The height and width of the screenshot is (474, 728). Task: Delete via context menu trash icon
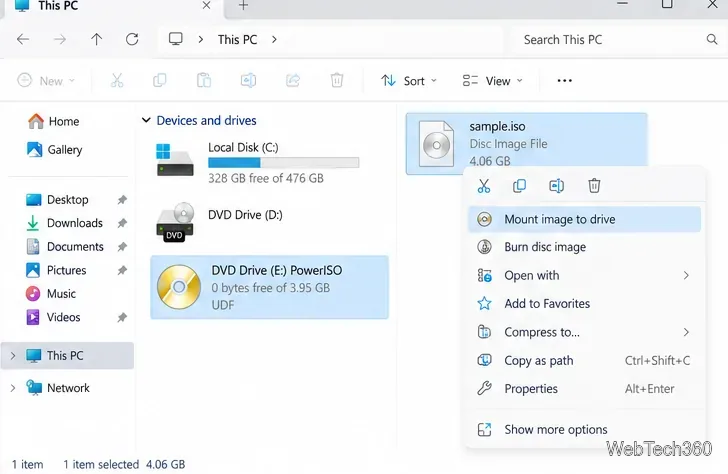tap(594, 186)
